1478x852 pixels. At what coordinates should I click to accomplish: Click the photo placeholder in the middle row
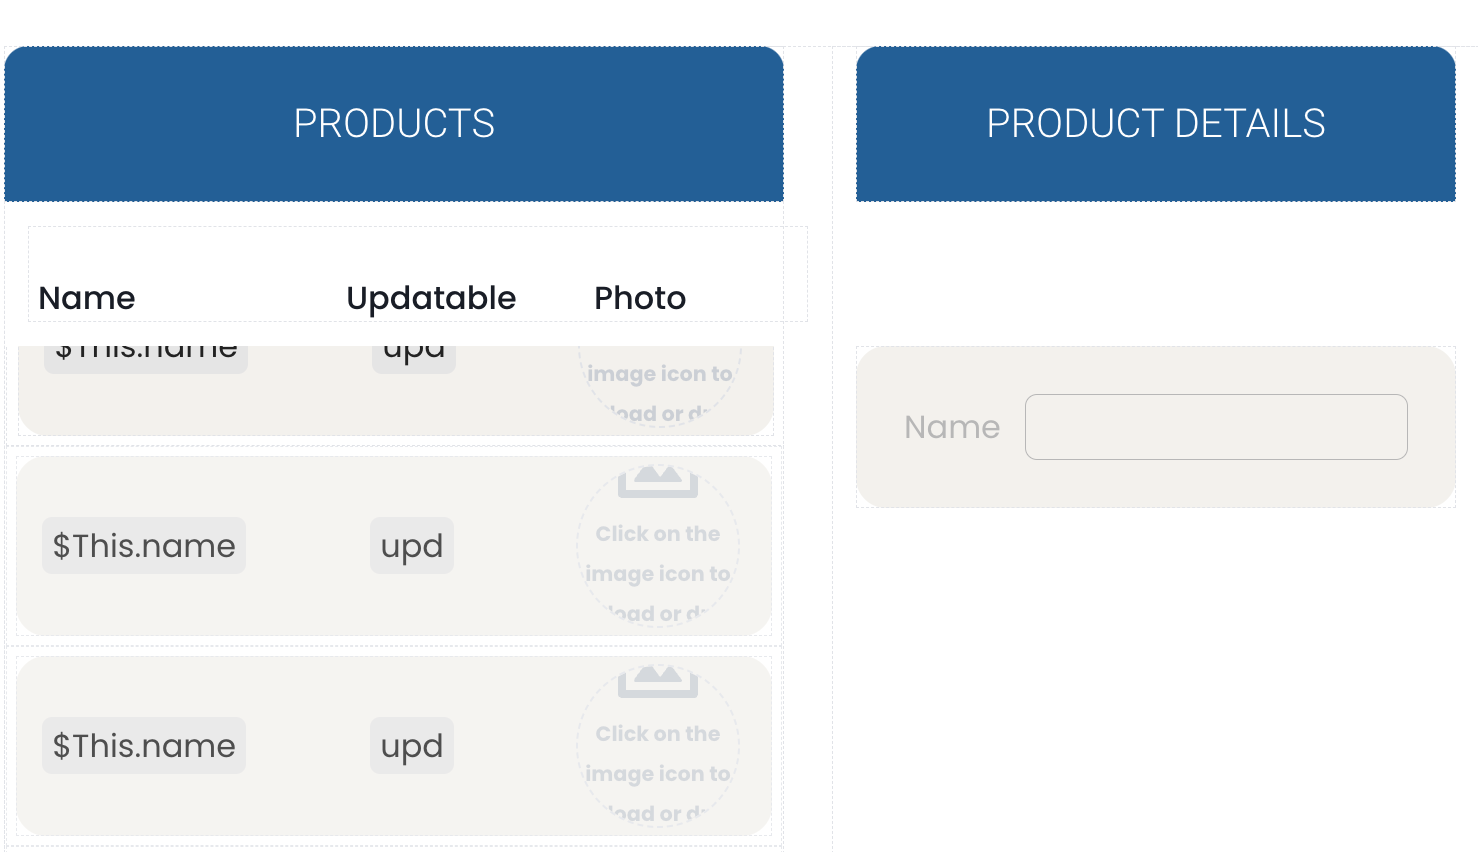click(x=657, y=560)
